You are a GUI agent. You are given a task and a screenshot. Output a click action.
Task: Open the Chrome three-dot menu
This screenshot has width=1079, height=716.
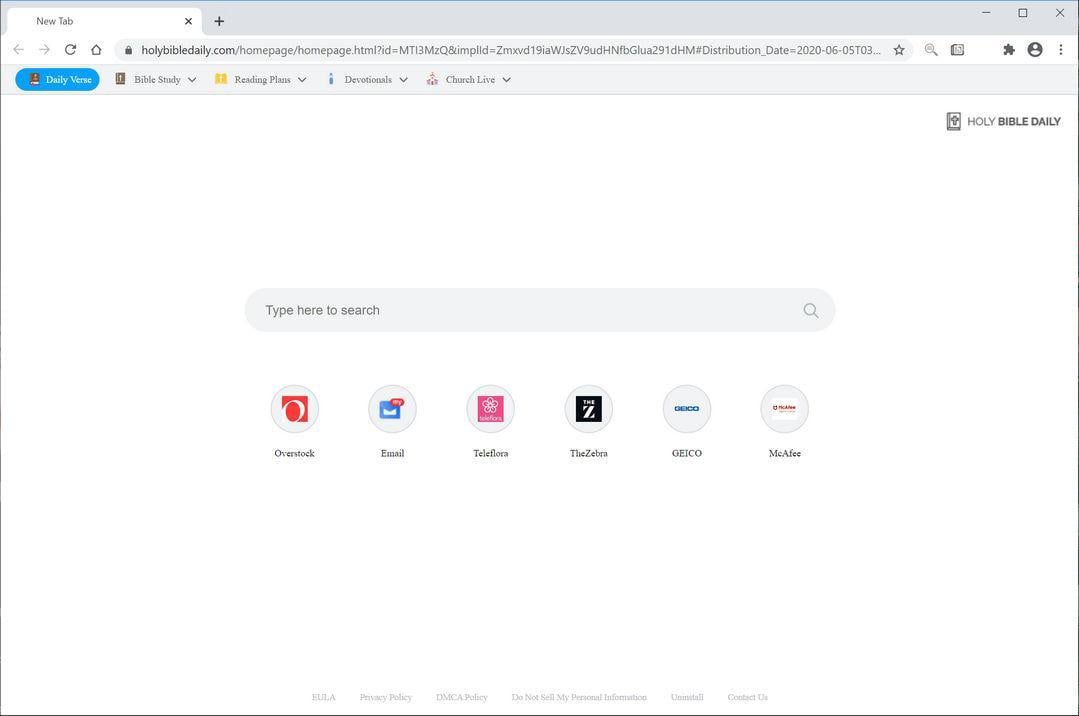point(1060,50)
